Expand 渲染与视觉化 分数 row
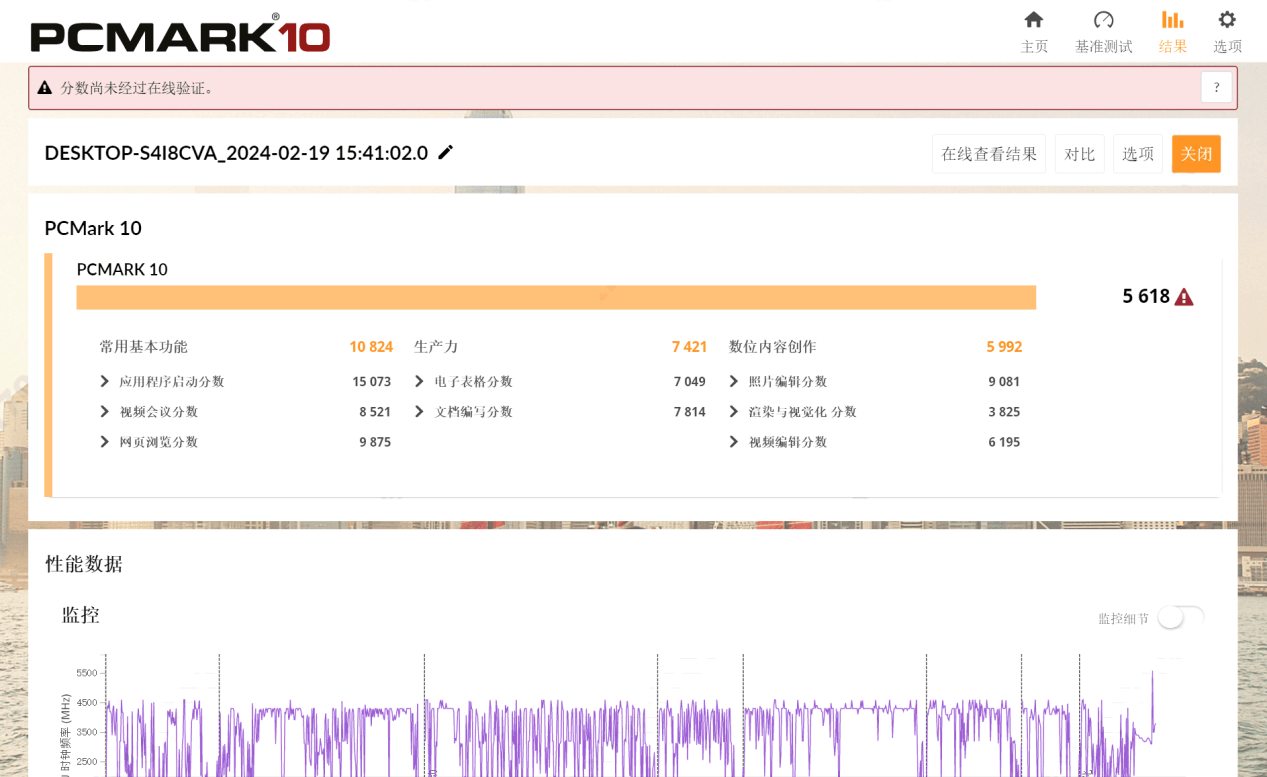This screenshot has width=1267, height=777. click(x=734, y=412)
